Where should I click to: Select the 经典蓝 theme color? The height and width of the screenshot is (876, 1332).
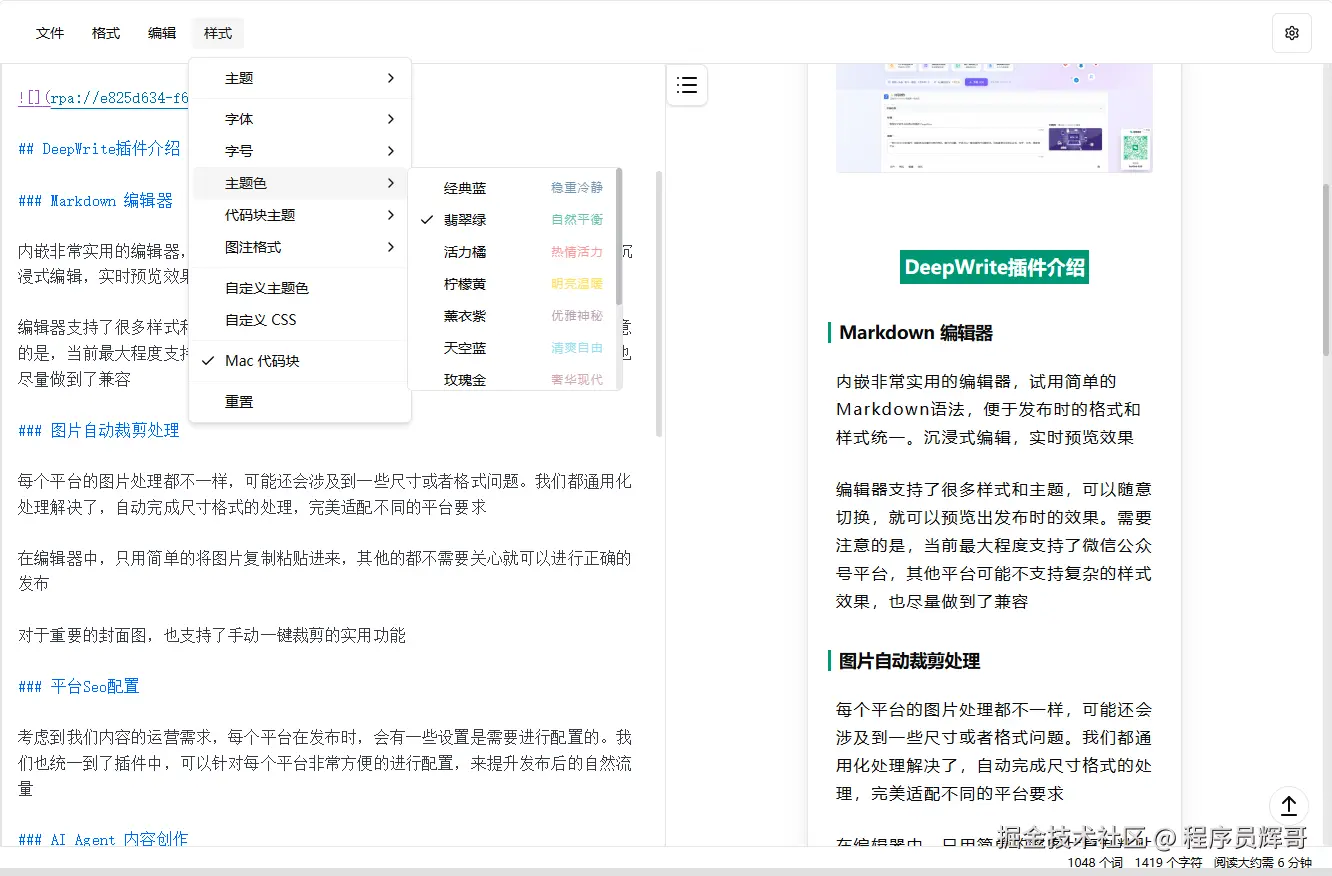pyautogui.click(x=513, y=188)
